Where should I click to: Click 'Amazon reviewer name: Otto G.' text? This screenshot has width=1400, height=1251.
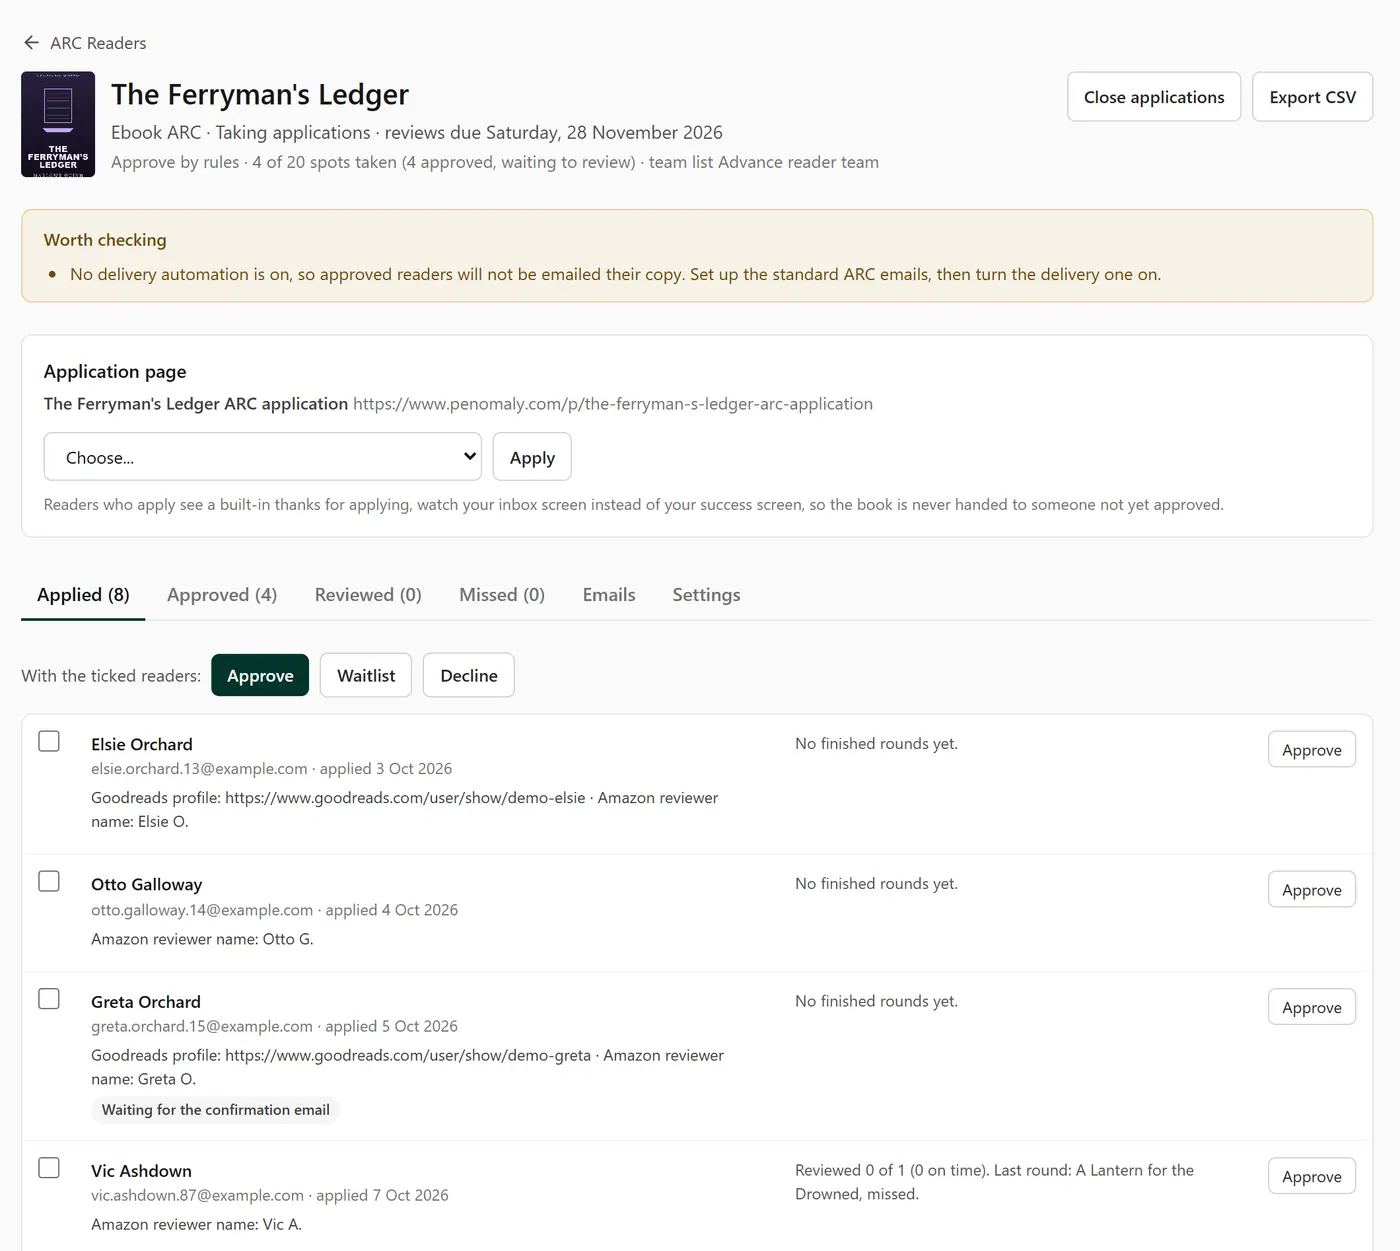click(x=202, y=939)
